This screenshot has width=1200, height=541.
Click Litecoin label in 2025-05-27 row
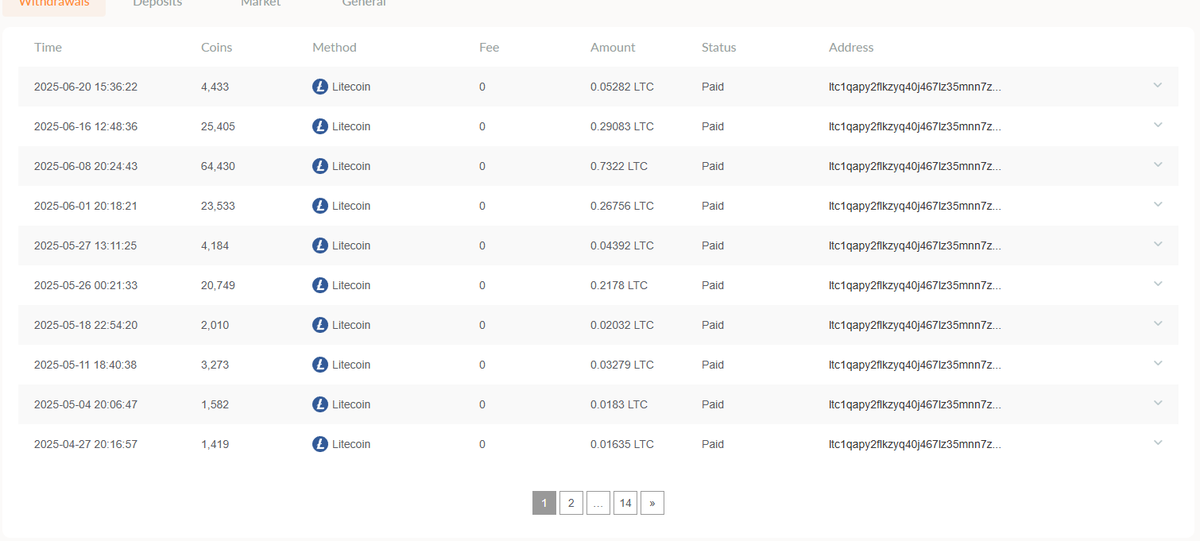tap(351, 246)
